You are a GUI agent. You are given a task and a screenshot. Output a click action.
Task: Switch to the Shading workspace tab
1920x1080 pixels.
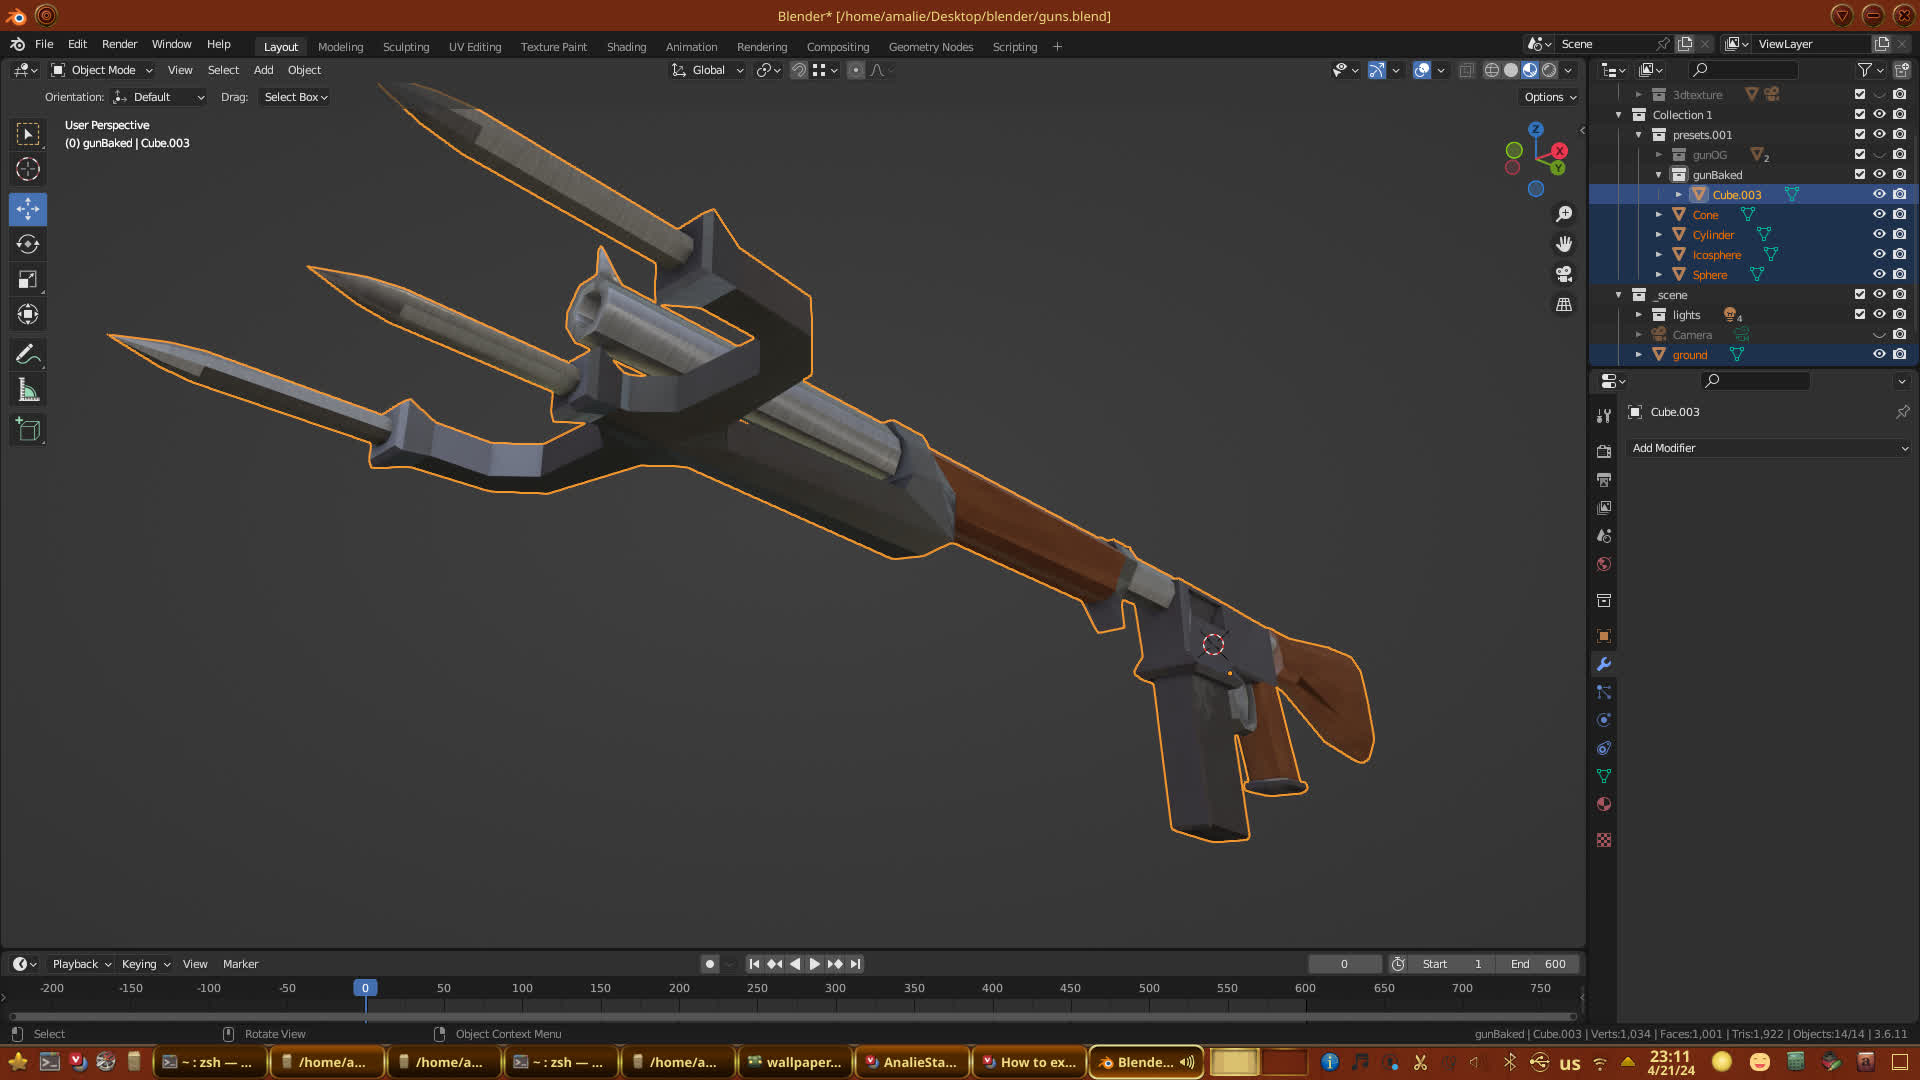click(626, 47)
